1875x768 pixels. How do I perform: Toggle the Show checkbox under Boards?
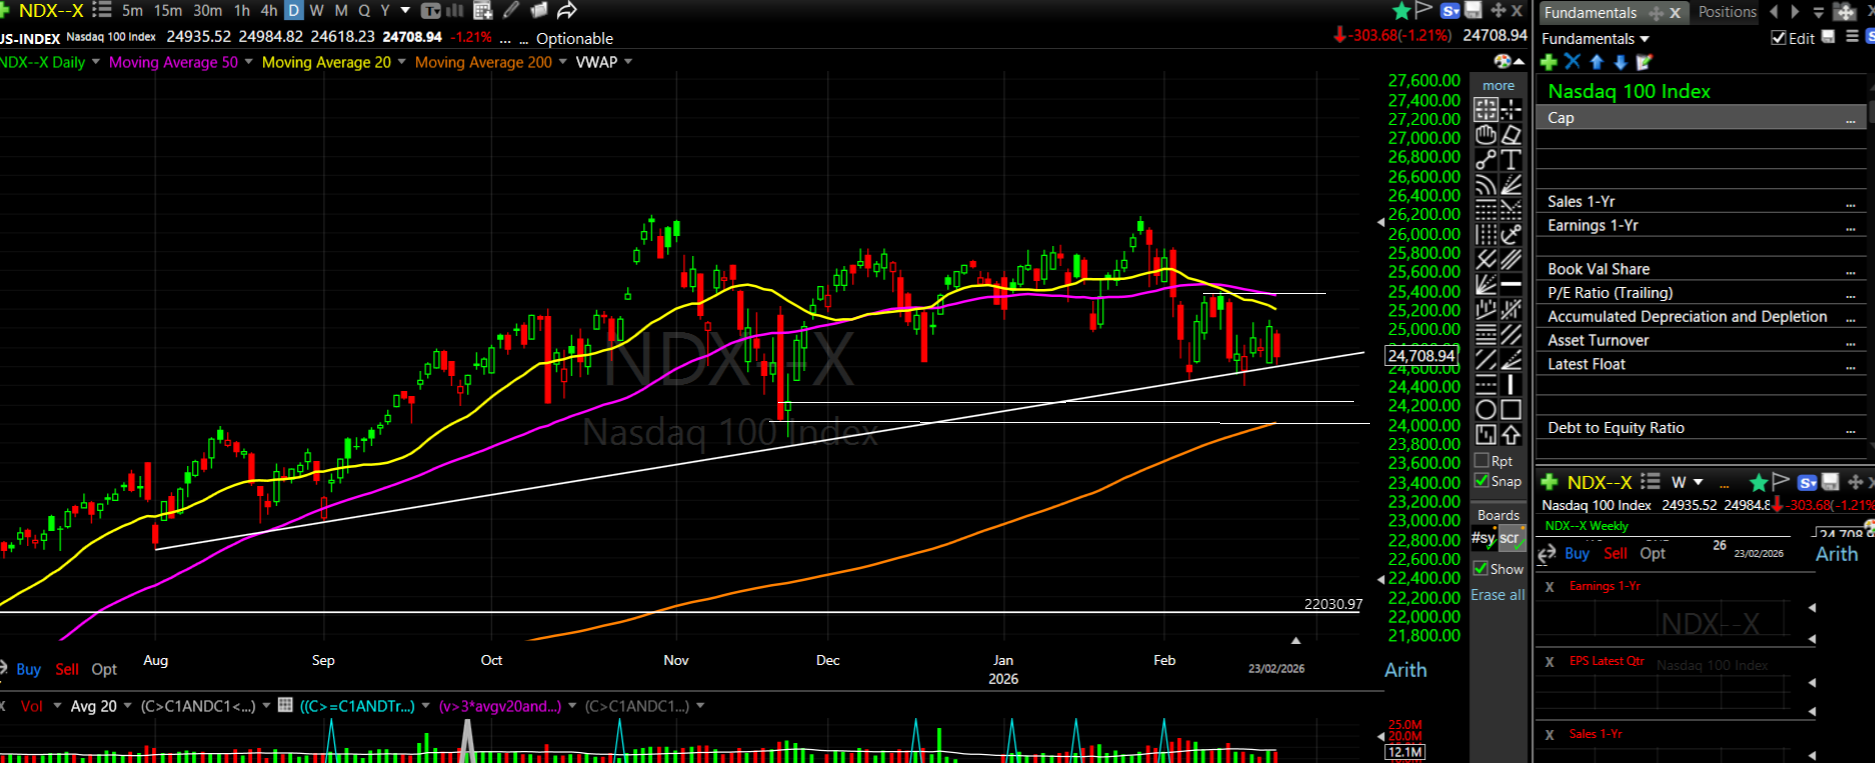click(x=1481, y=568)
